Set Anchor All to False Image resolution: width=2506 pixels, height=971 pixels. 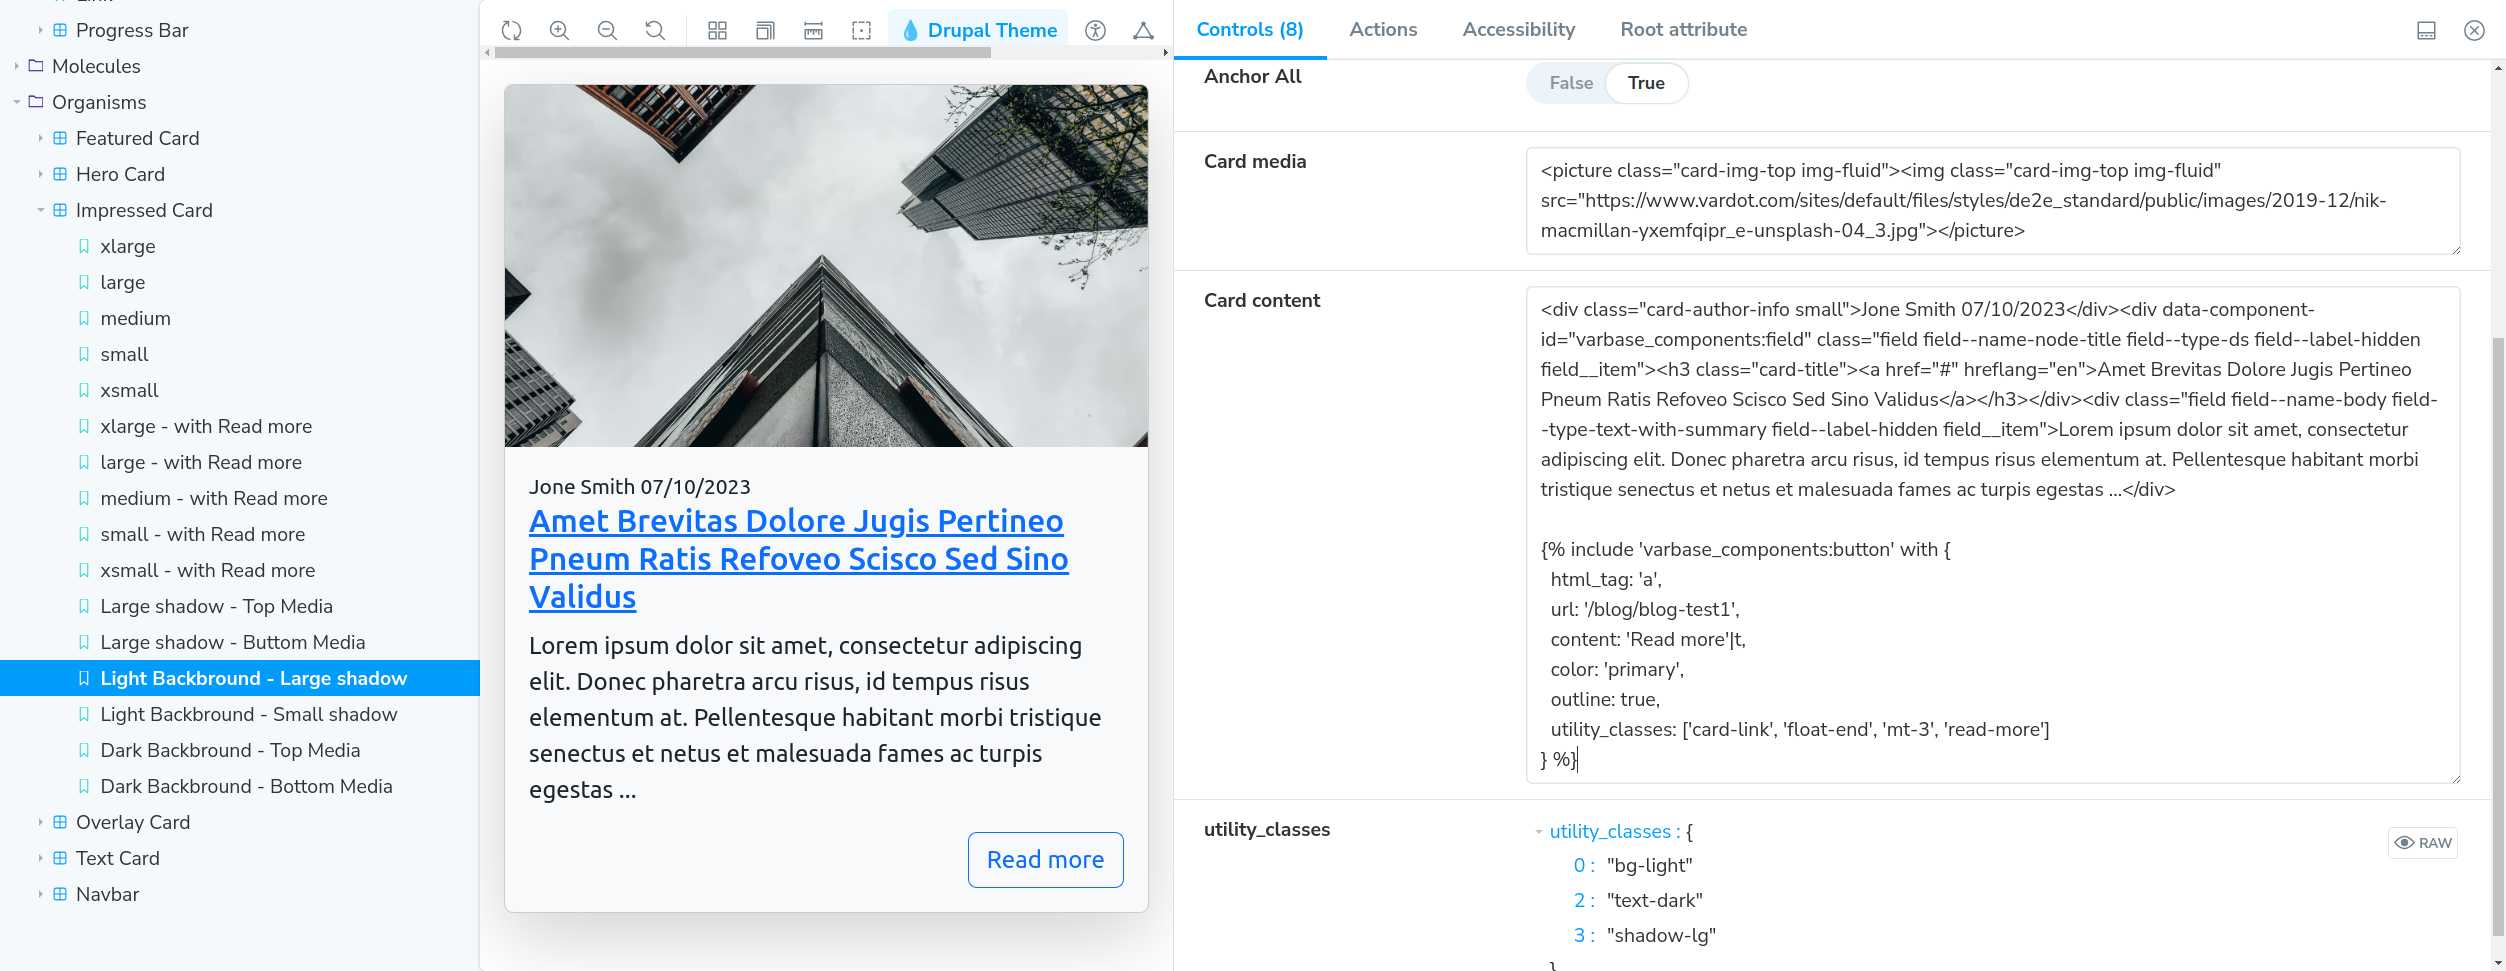pyautogui.click(x=1571, y=83)
